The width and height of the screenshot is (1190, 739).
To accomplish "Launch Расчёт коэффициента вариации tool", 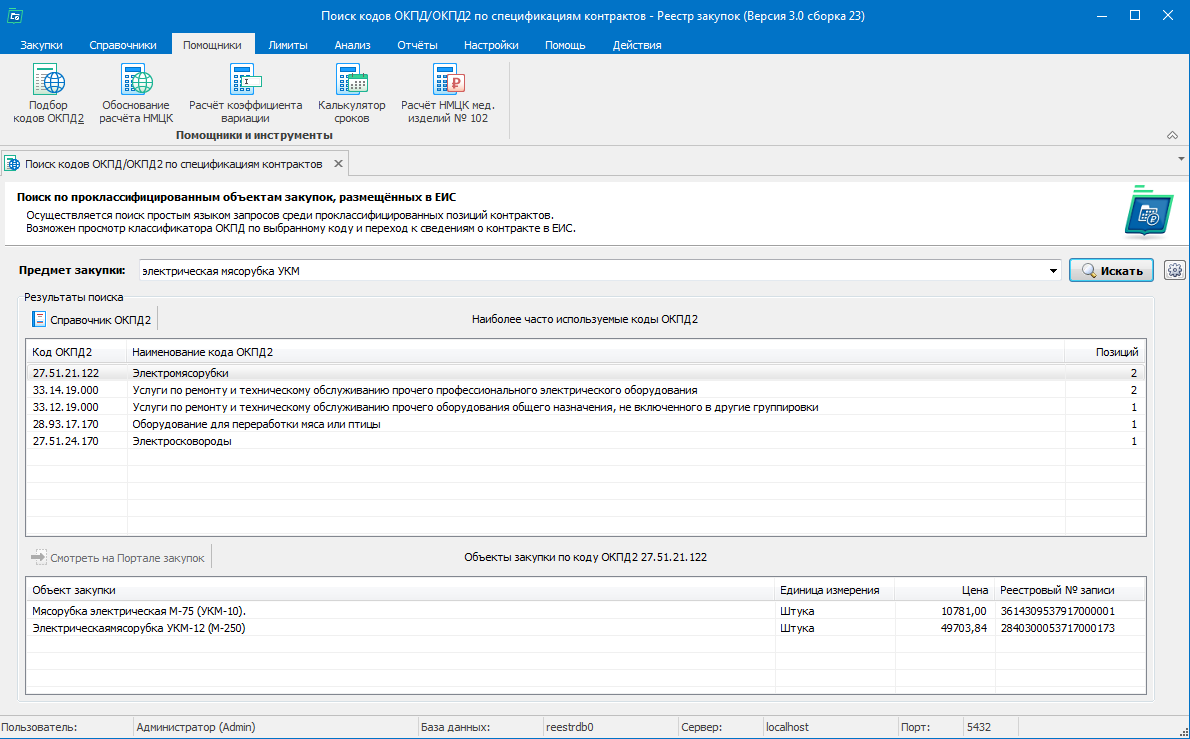I will (245, 93).
